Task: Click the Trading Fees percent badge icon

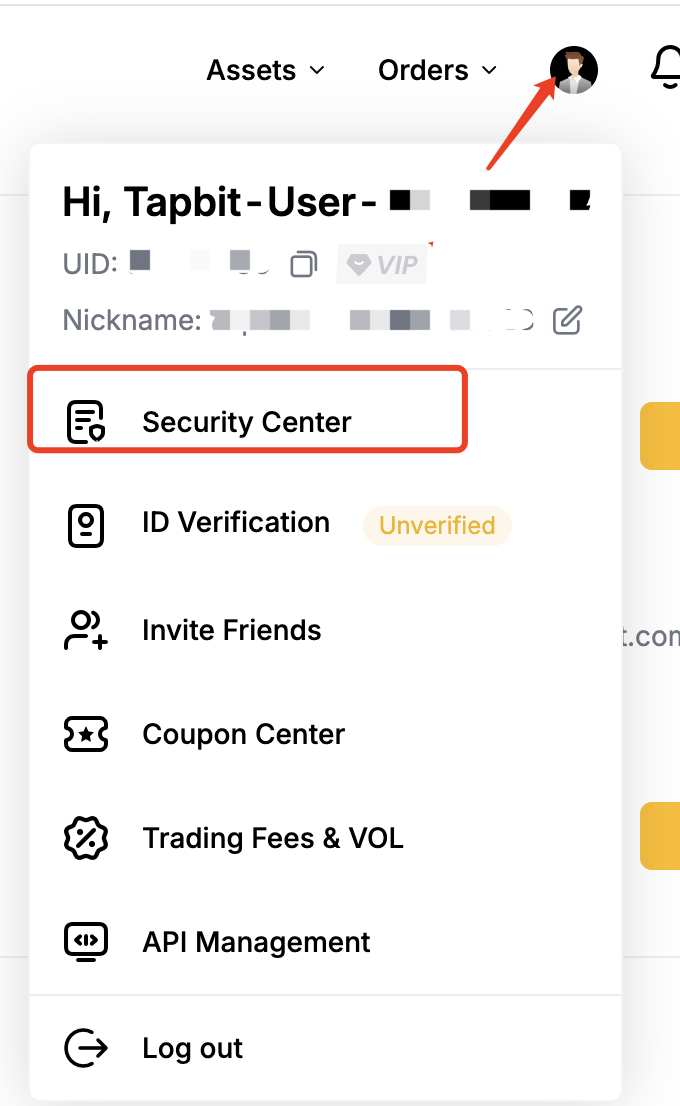Action: click(86, 838)
